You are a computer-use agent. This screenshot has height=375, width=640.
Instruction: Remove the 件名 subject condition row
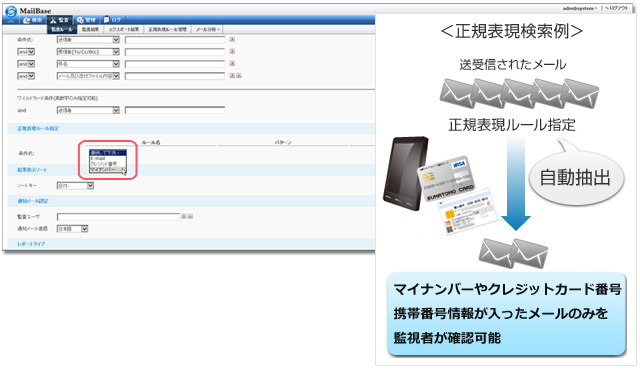pos(232,64)
